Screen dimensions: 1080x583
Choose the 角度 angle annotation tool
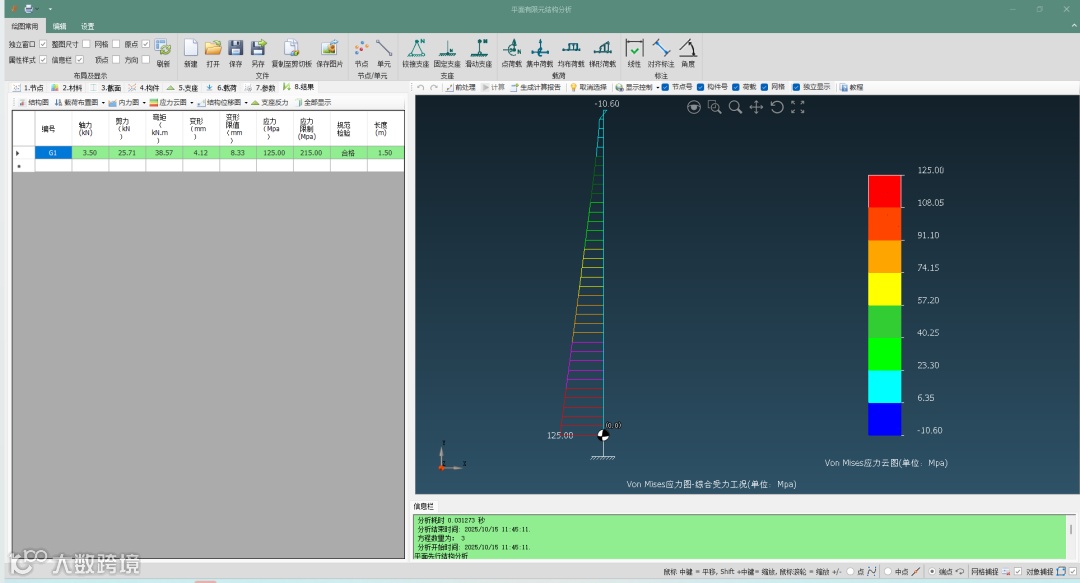(688, 48)
